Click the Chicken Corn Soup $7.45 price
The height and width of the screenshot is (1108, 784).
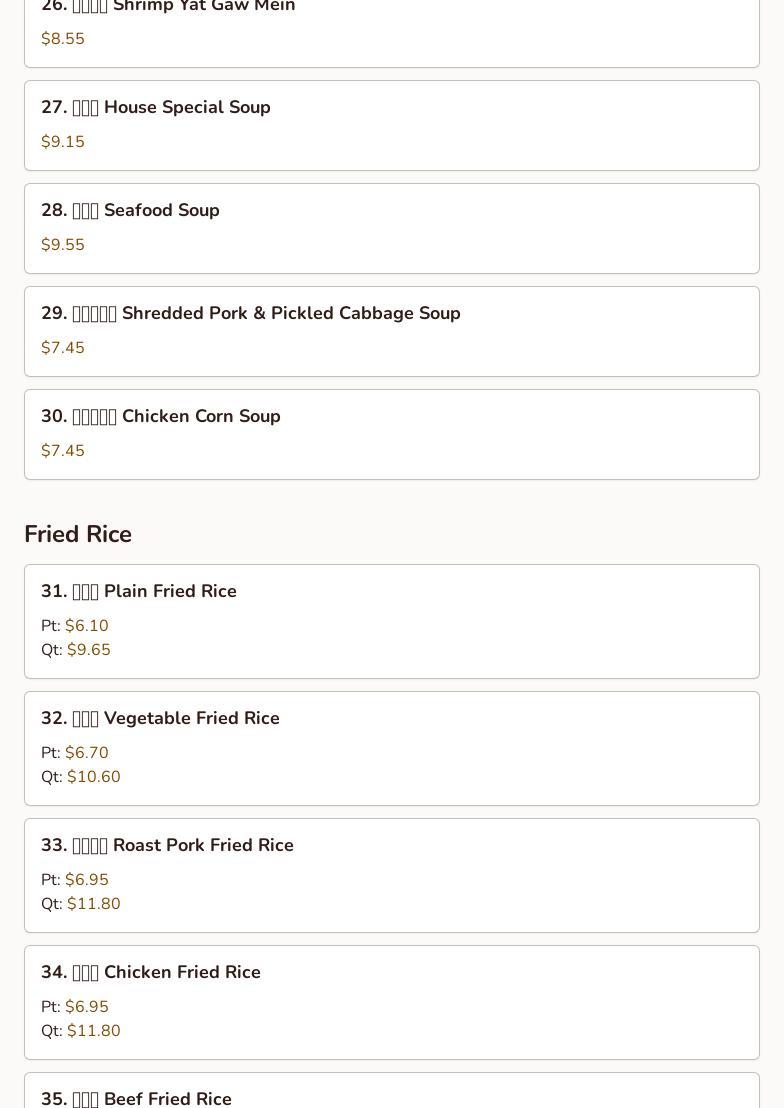[63, 451]
